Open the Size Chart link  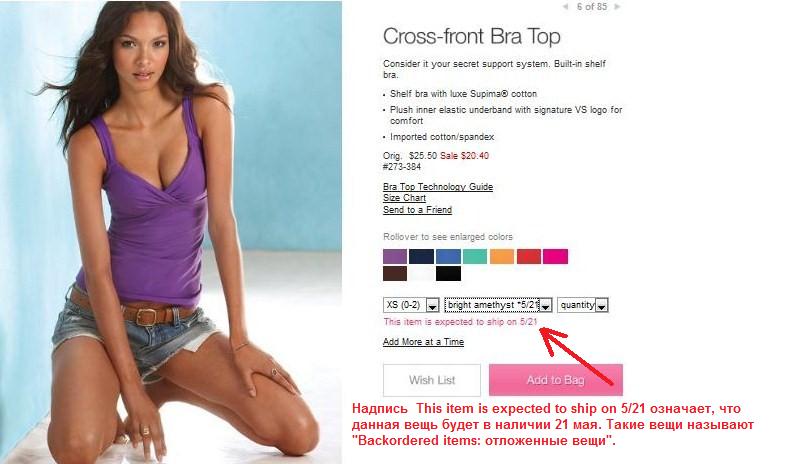click(x=405, y=198)
